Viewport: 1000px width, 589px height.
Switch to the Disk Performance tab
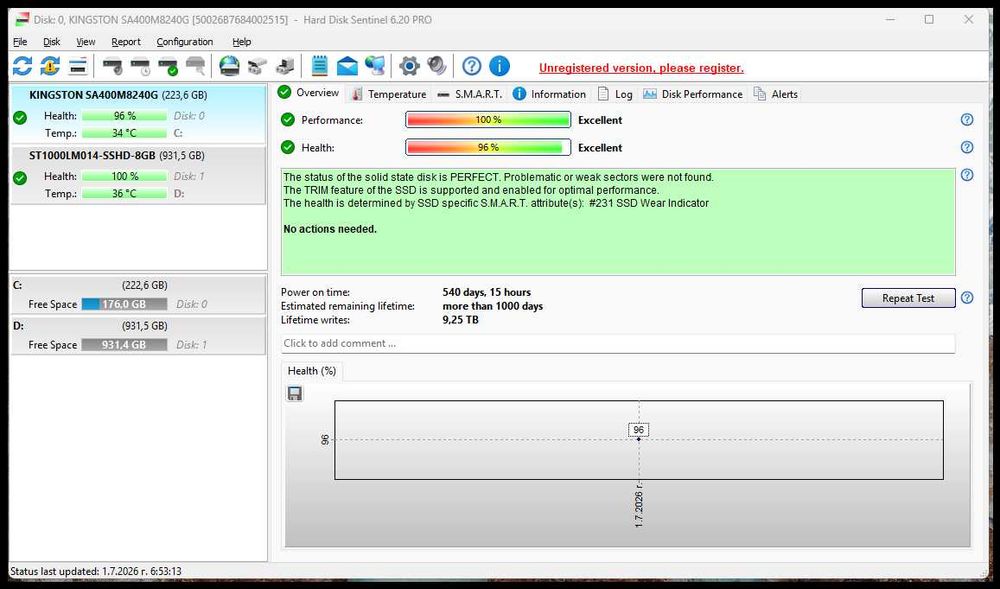693,94
